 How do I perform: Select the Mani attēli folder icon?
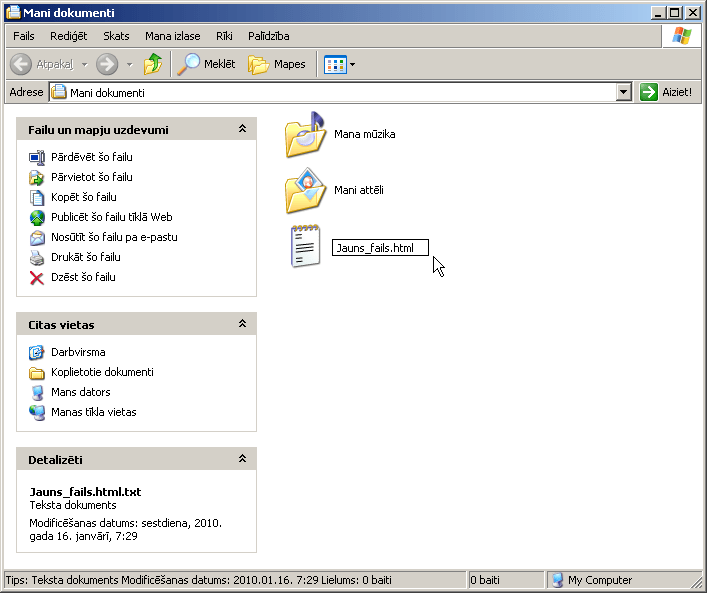click(305, 190)
